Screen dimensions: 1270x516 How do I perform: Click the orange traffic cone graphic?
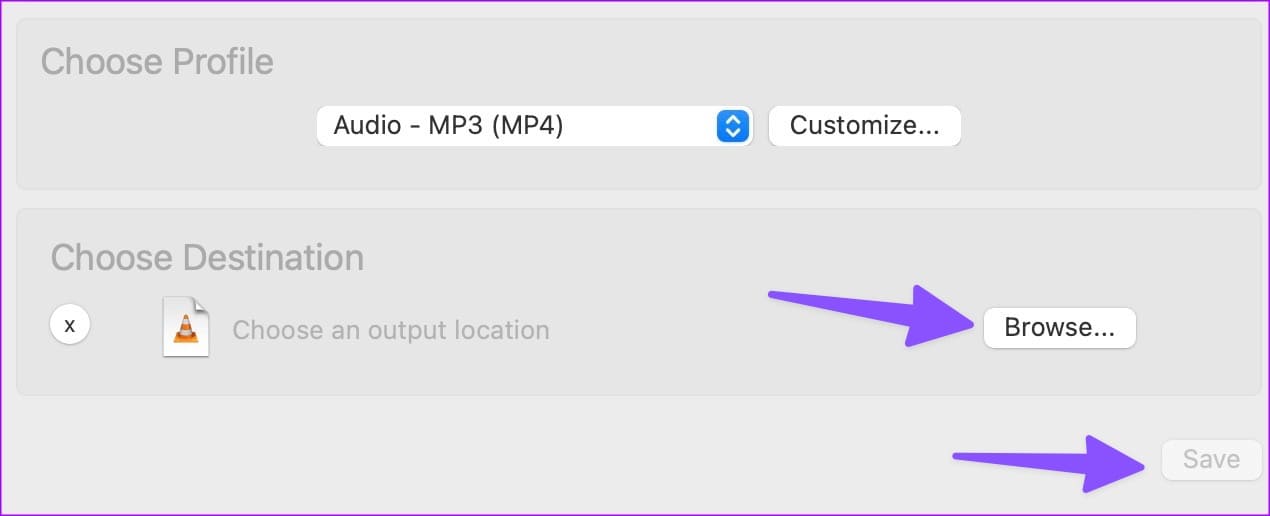pos(186,332)
